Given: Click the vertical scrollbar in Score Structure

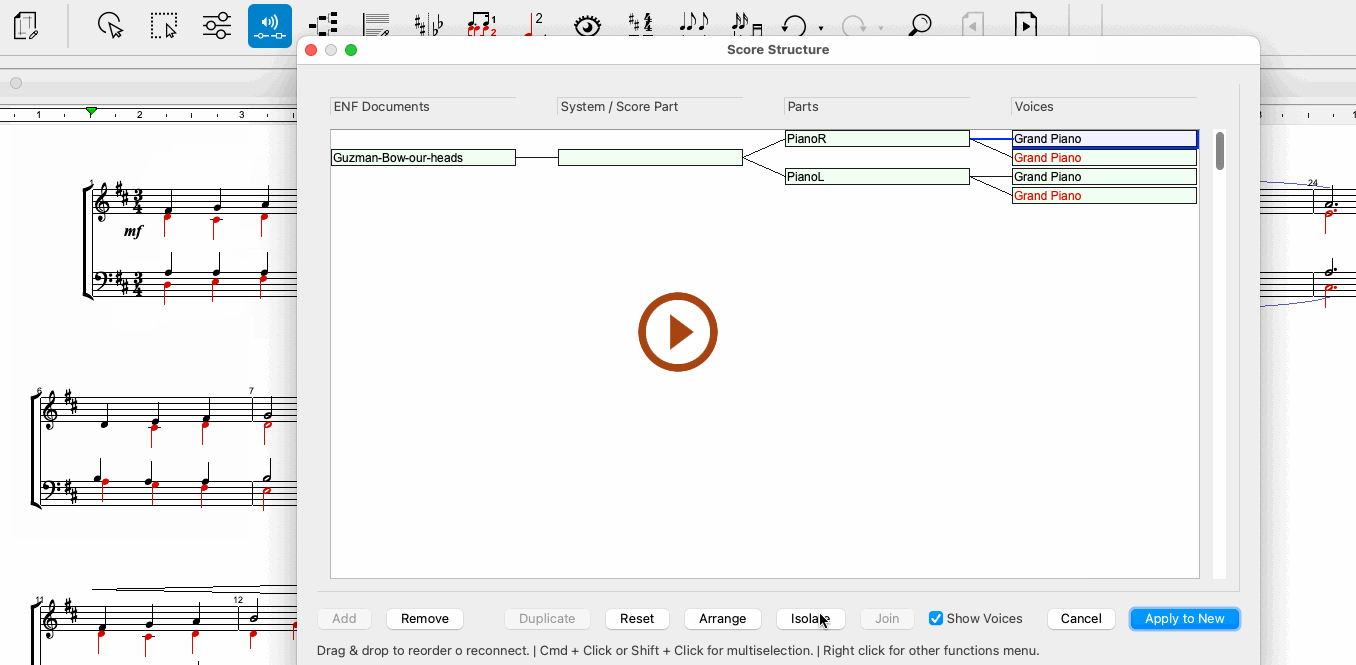Looking at the screenshot, I should [1220, 151].
